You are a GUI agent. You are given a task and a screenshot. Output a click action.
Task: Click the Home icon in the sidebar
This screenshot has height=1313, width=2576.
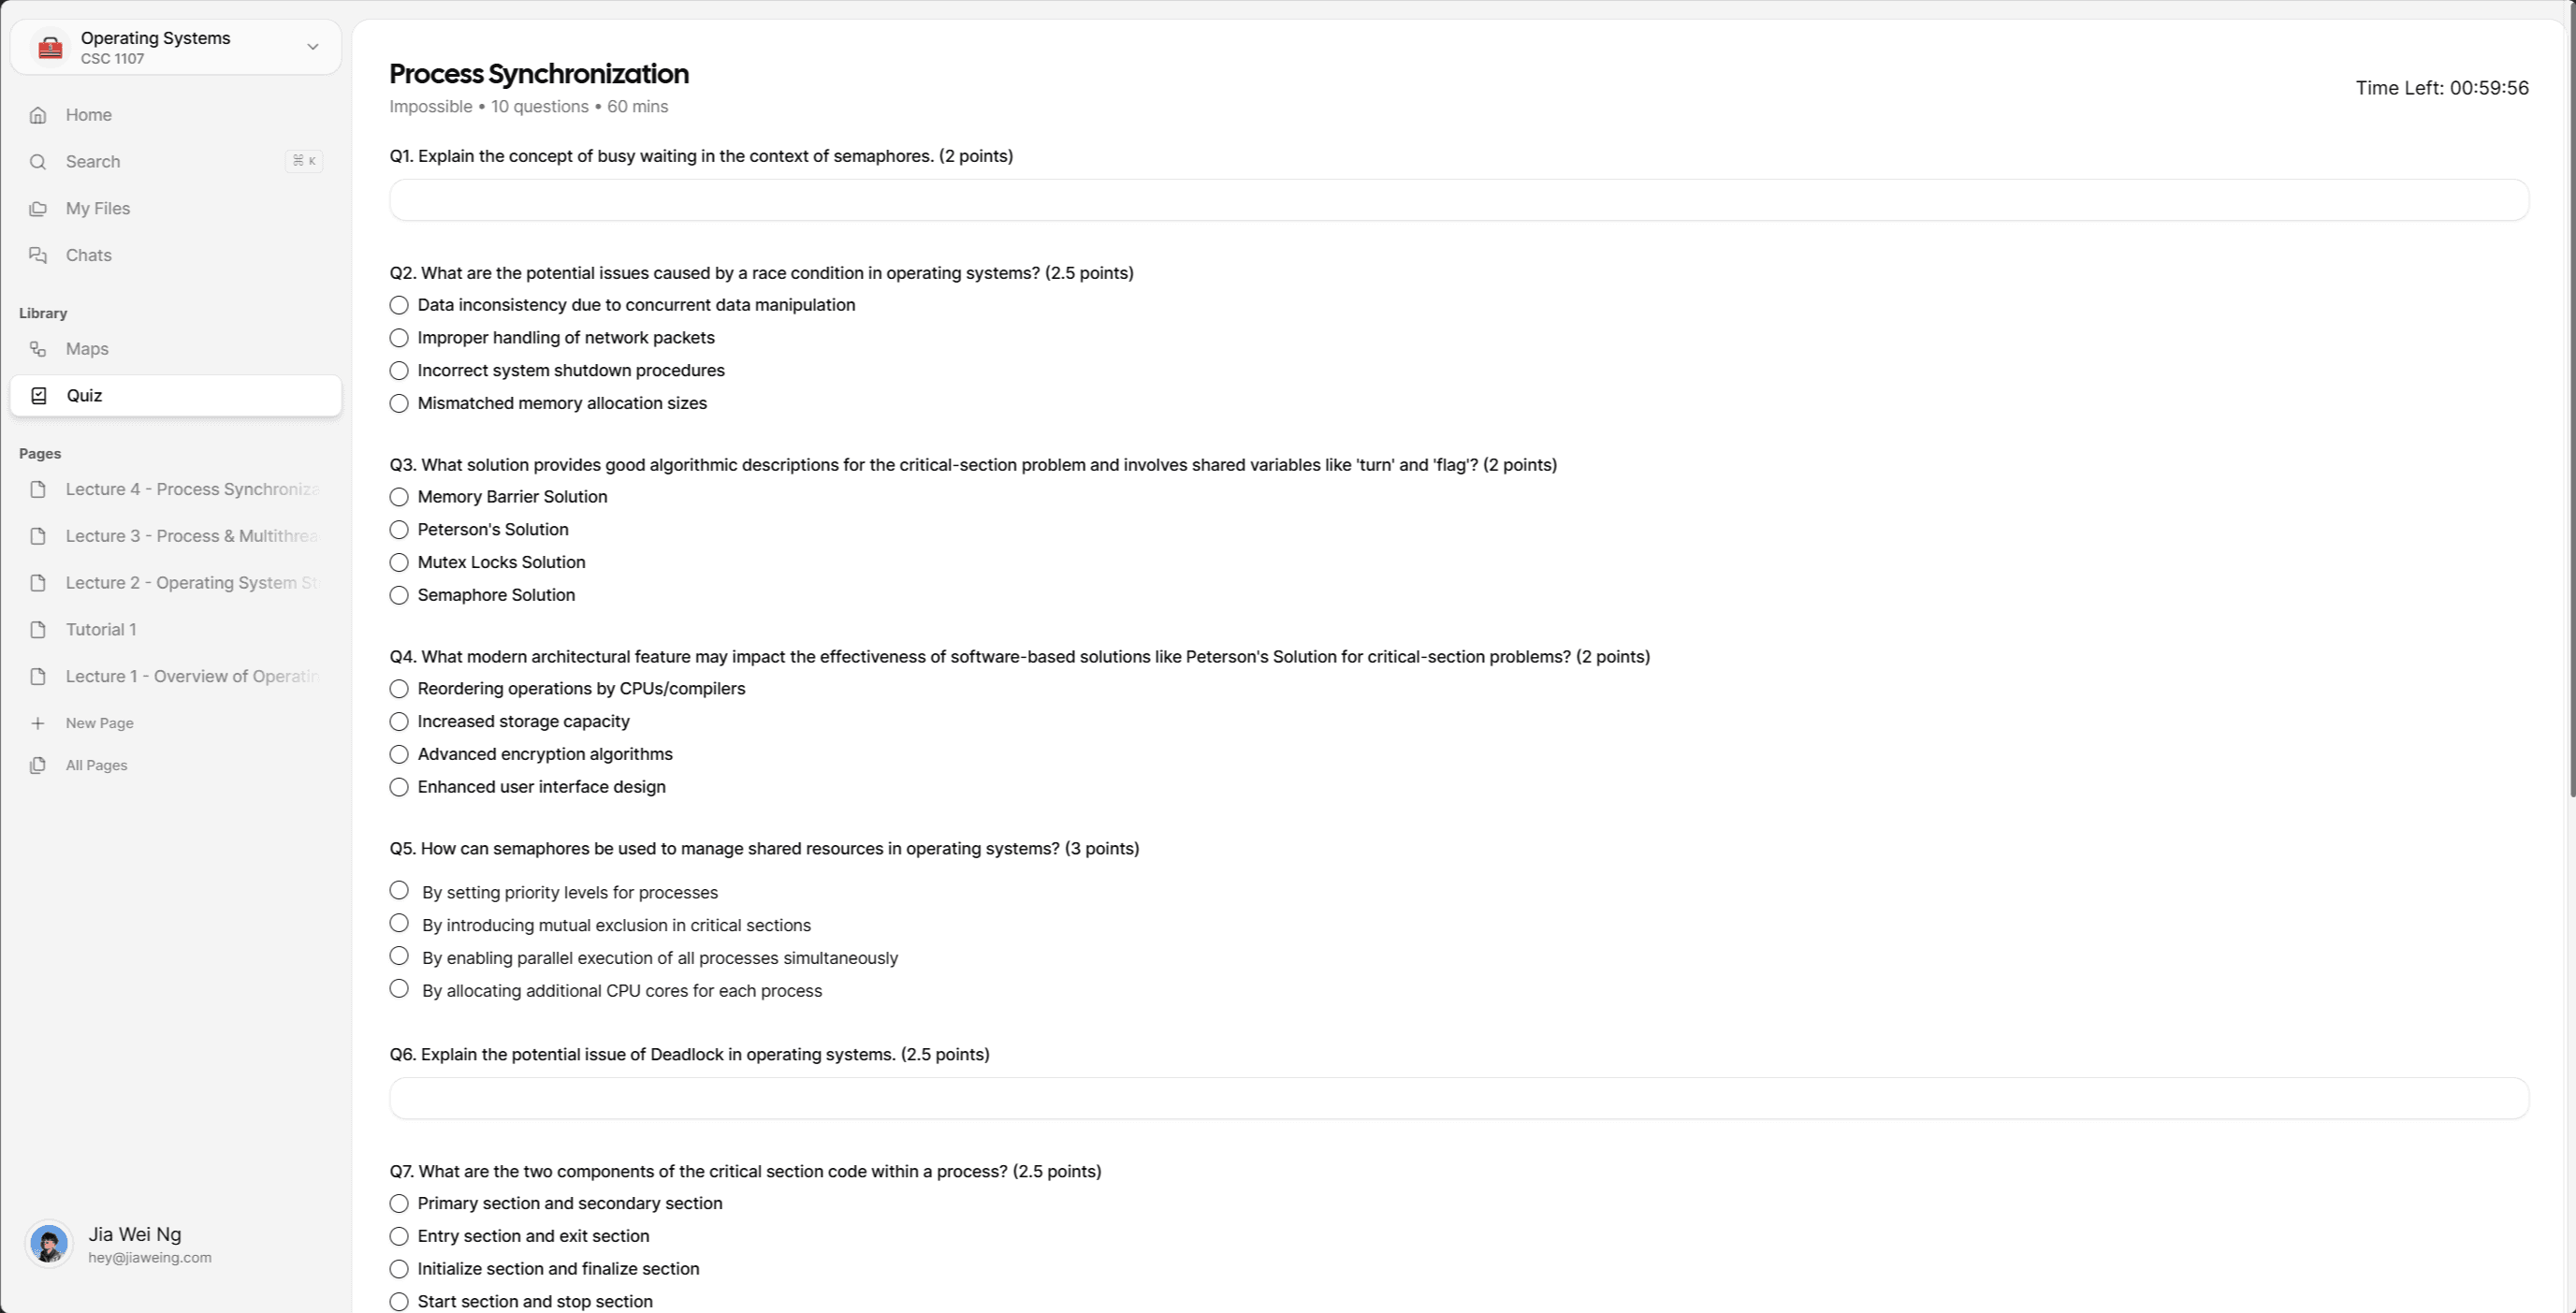coord(38,115)
